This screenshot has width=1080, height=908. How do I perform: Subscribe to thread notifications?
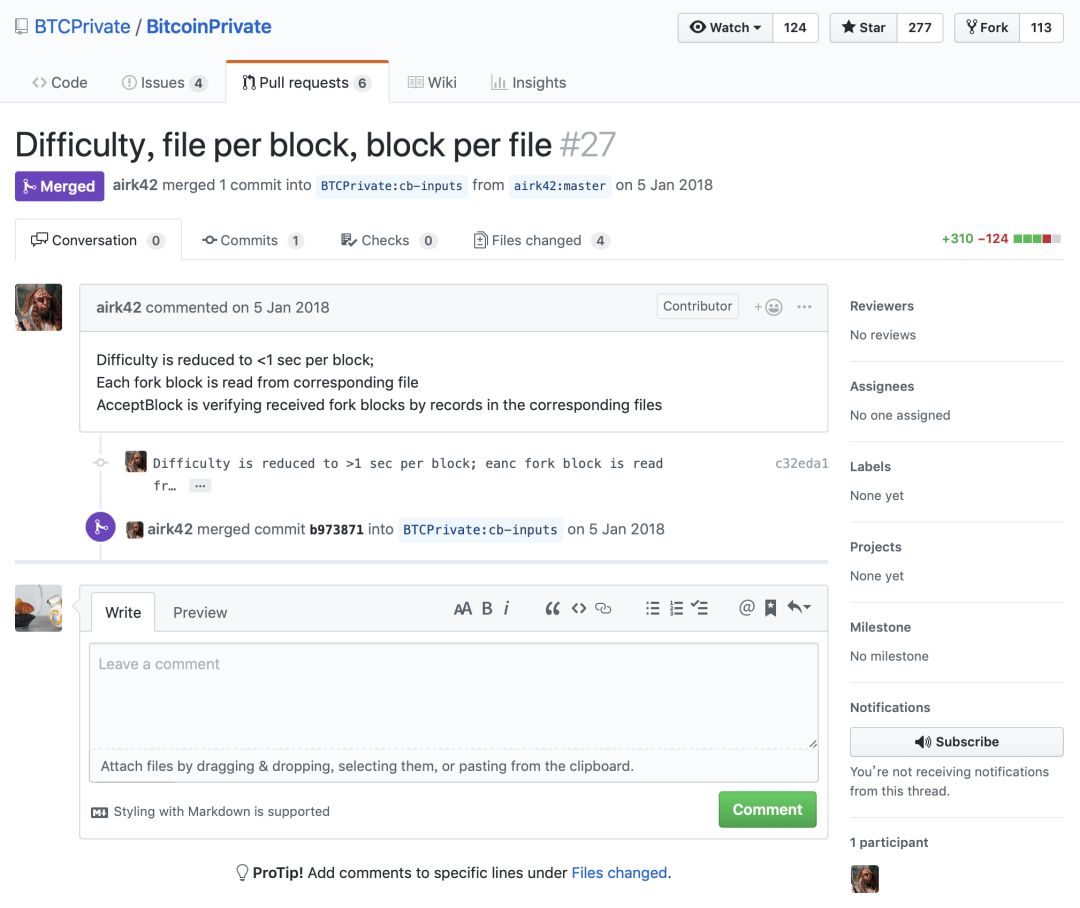pyautogui.click(x=956, y=742)
